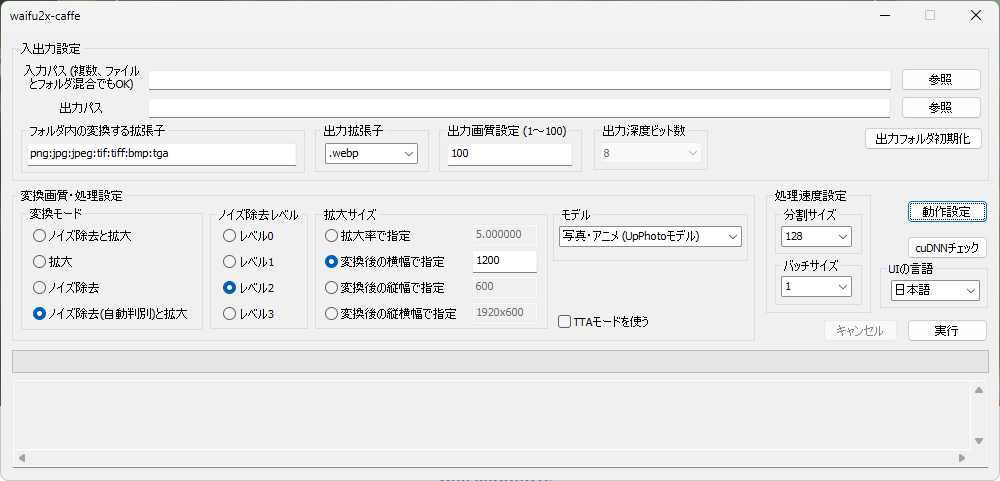Change UI language via 日本語 dropdown
The width and height of the screenshot is (1000, 481).
934,291
